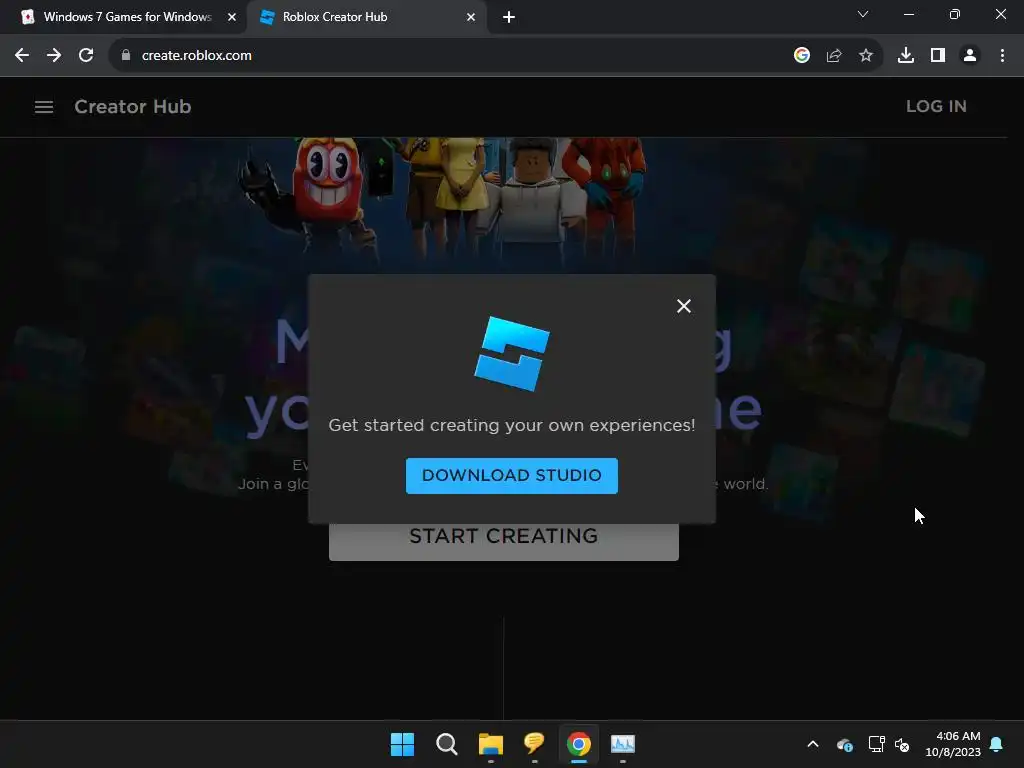The height and width of the screenshot is (768, 1024).
Task: Open Windows taskbar search
Action: pyautogui.click(x=447, y=744)
